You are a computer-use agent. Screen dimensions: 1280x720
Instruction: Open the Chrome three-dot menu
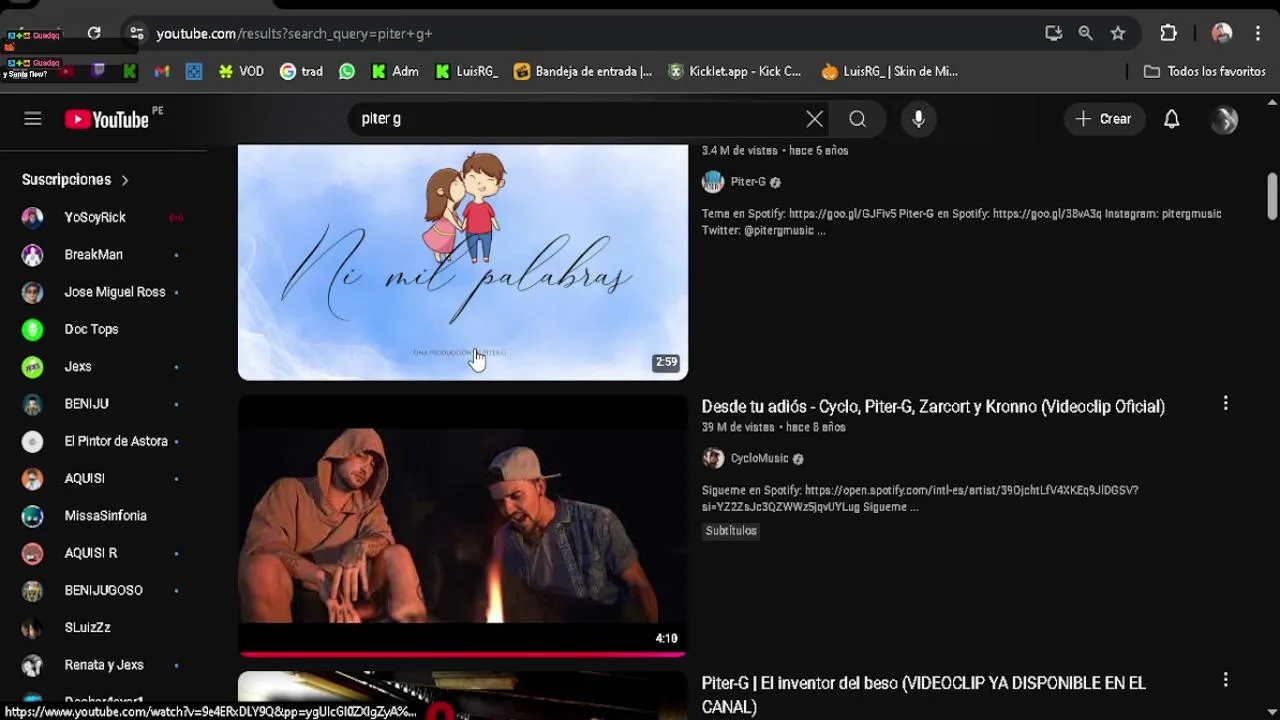point(1257,33)
